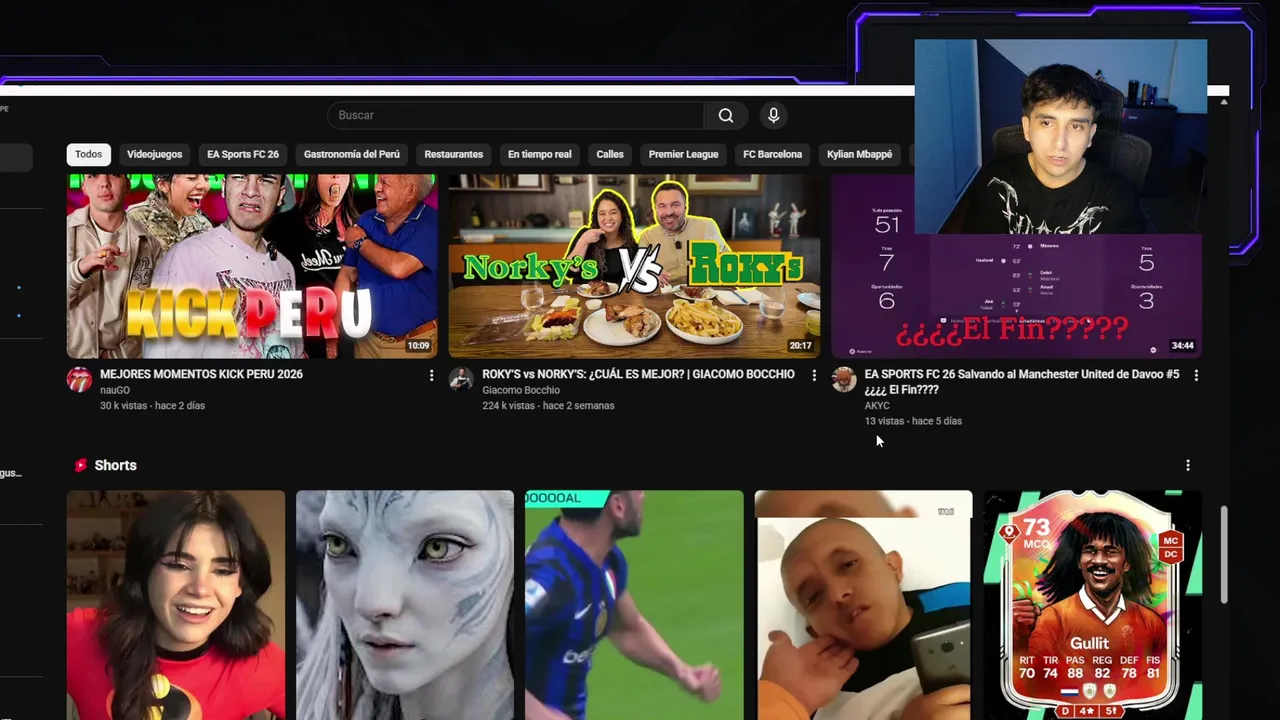Click the AKYC channel name

[x=877, y=406]
